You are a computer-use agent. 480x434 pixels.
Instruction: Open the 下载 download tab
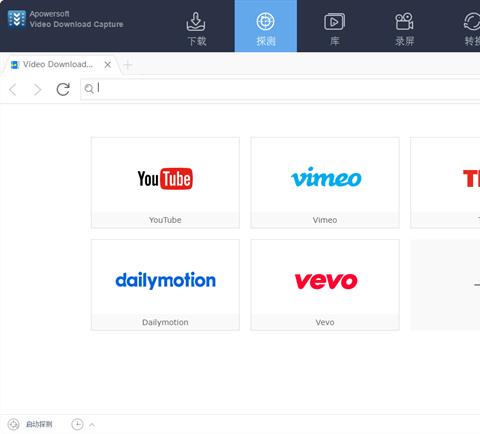[196, 28]
